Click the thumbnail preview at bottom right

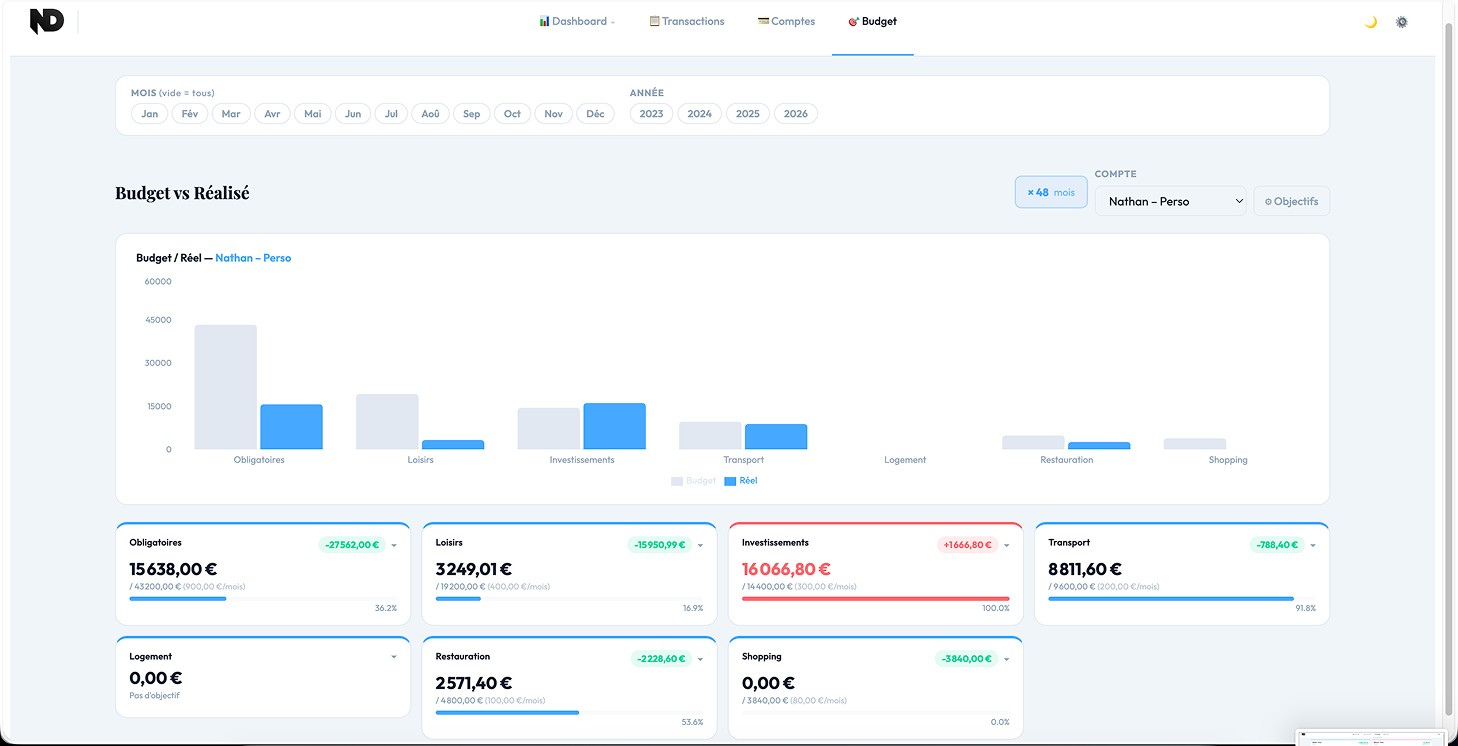[x=1370, y=738]
